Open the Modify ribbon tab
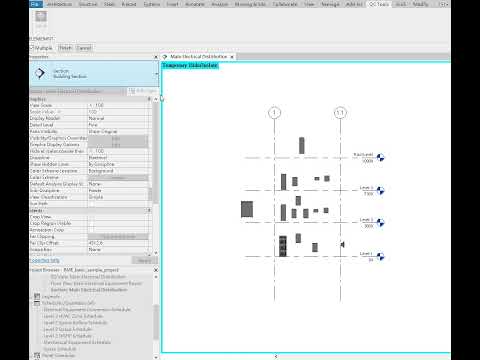Viewport: 480px width, 360px height. tap(420, 4)
